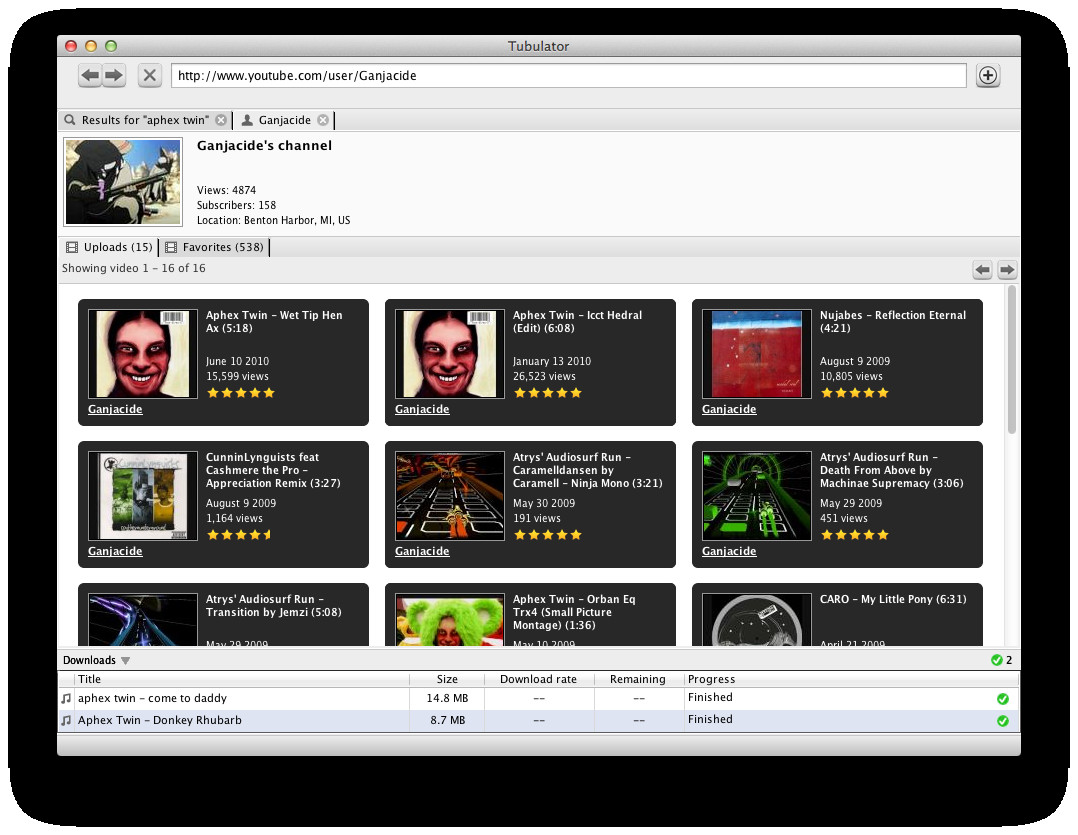This screenshot has width=1078, height=835.
Task: Click Ganjacide link under Wet Tip Hen Ax
Action: coord(115,409)
